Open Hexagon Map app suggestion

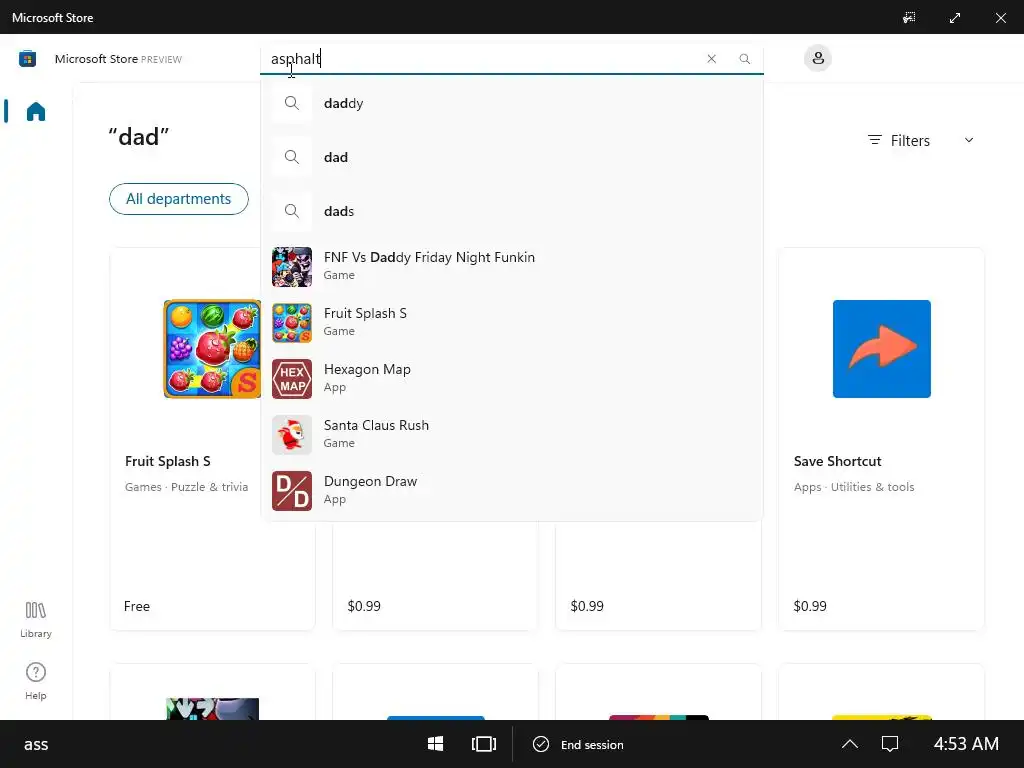[511, 378]
